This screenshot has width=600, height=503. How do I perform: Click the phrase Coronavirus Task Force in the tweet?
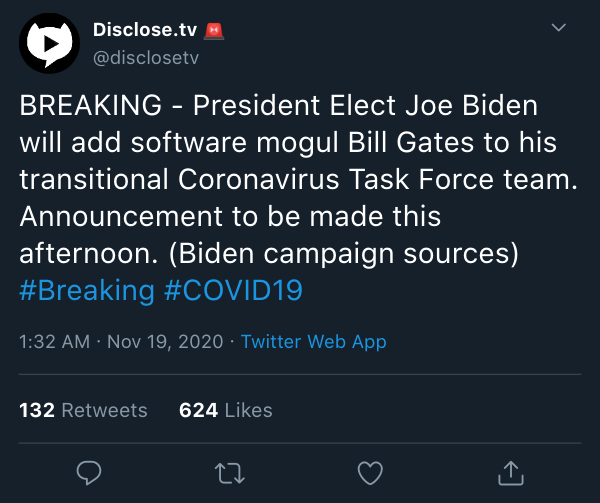point(336,179)
